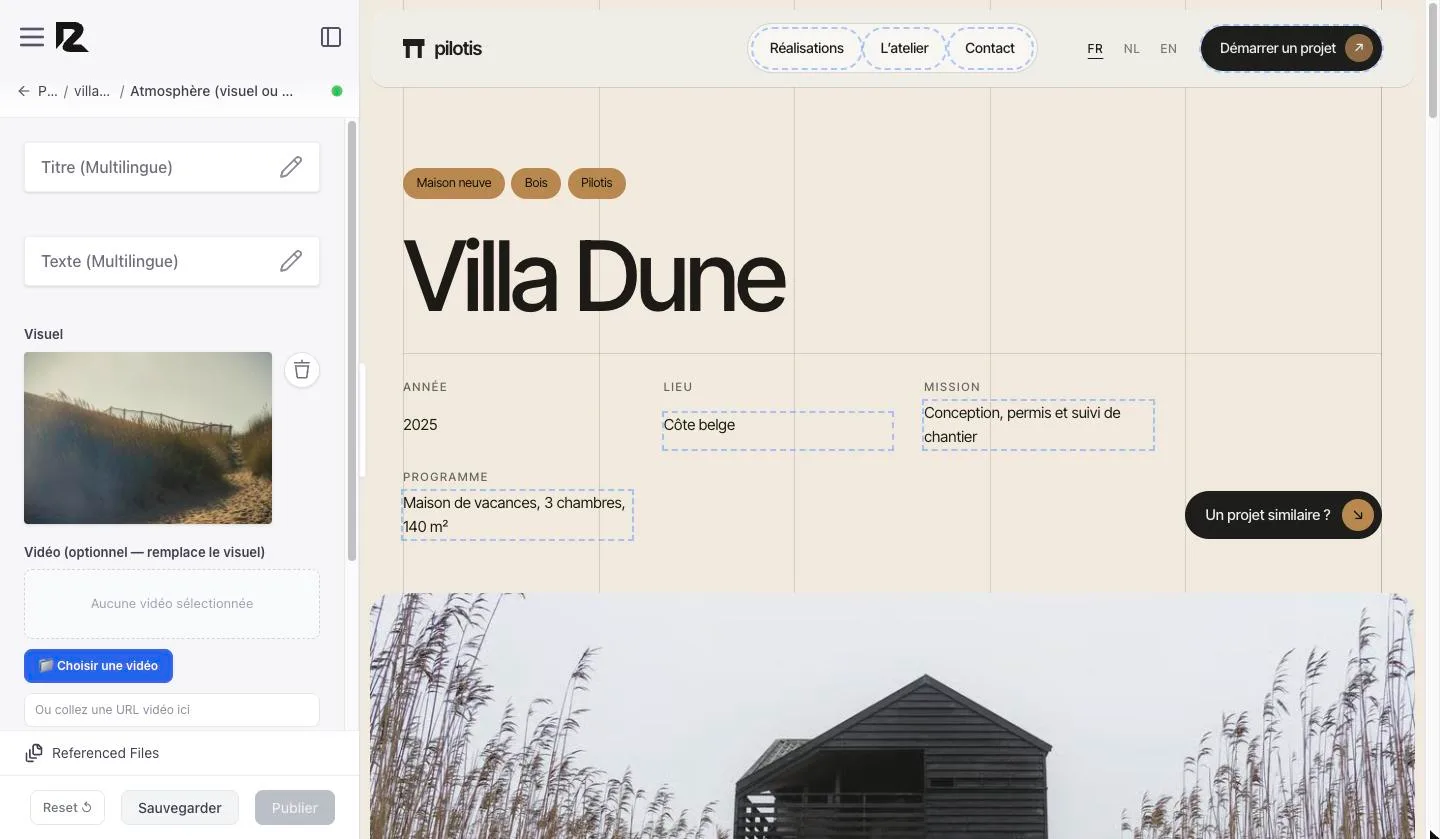Click the preview page scrollbar

click(1432, 60)
